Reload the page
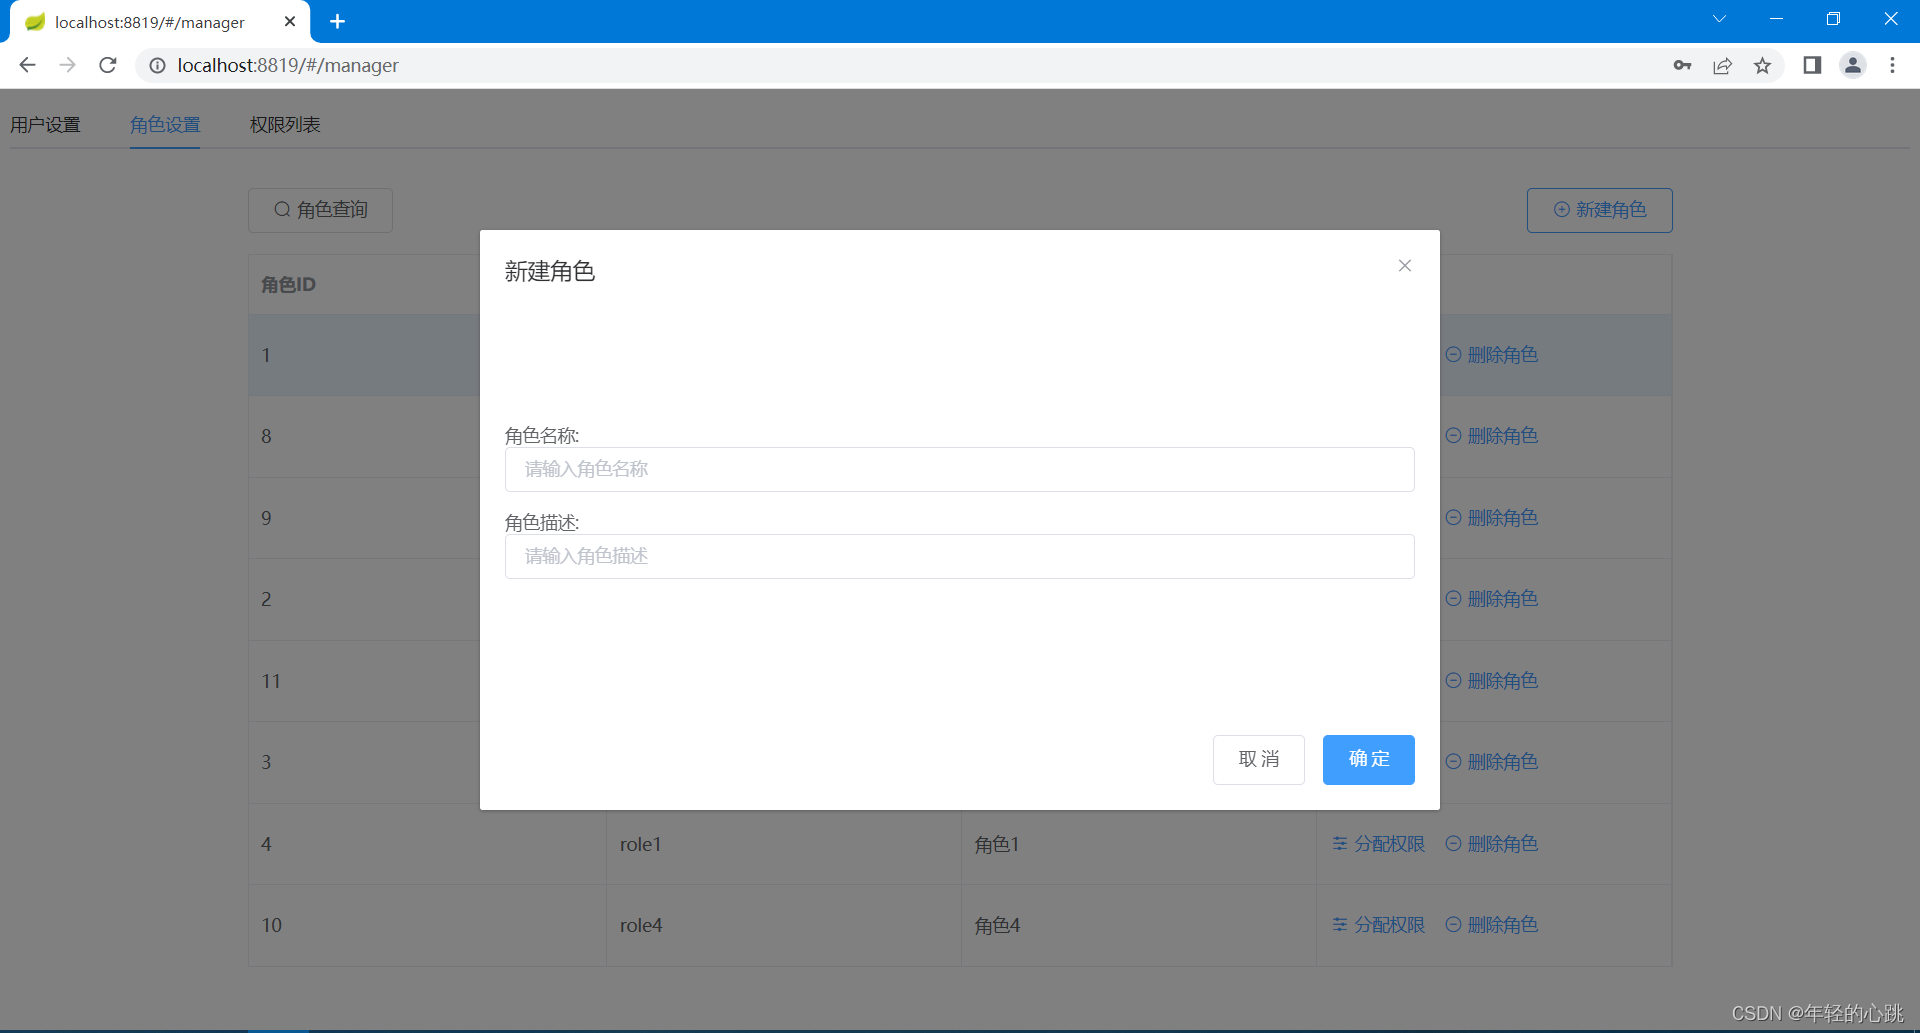The width and height of the screenshot is (1920, 1033). coord(108,65)
